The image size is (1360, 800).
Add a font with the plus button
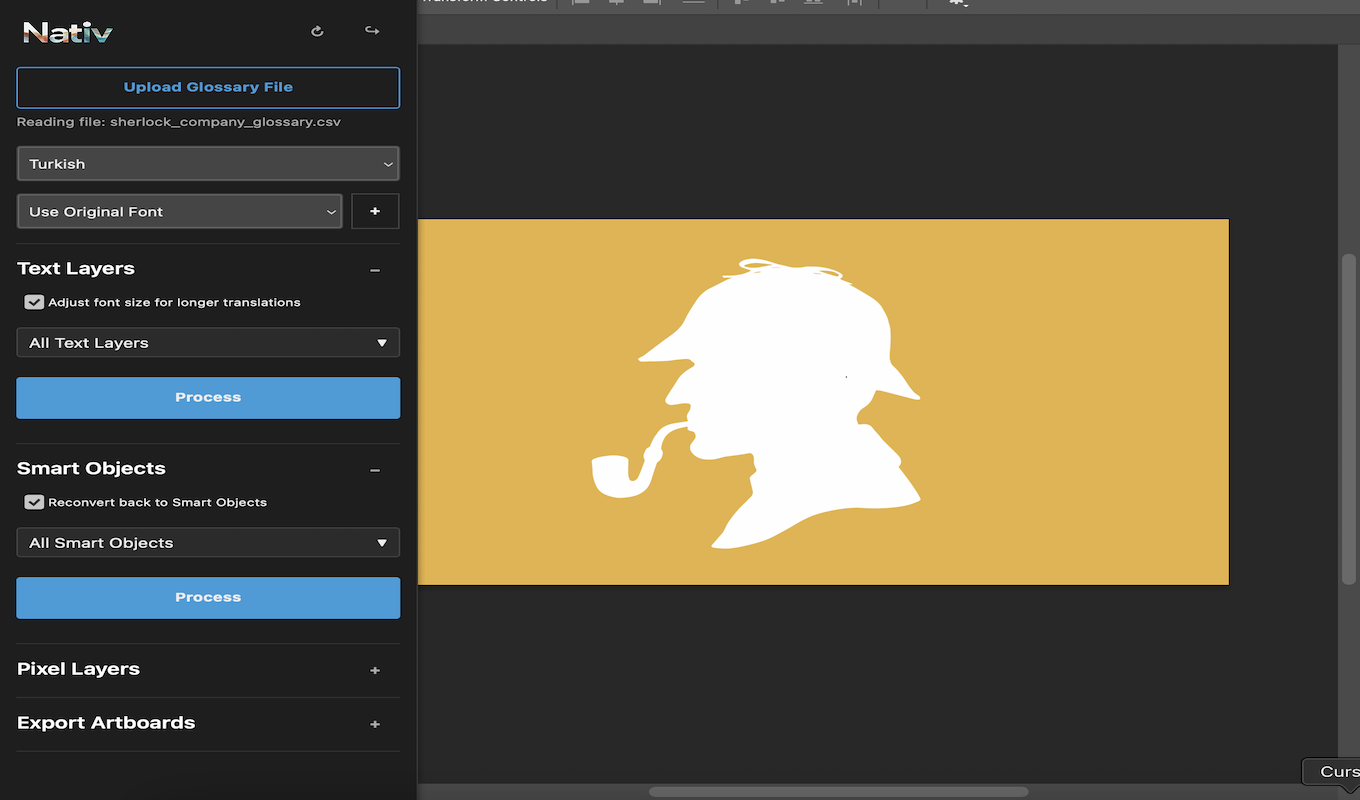point(375,211)
